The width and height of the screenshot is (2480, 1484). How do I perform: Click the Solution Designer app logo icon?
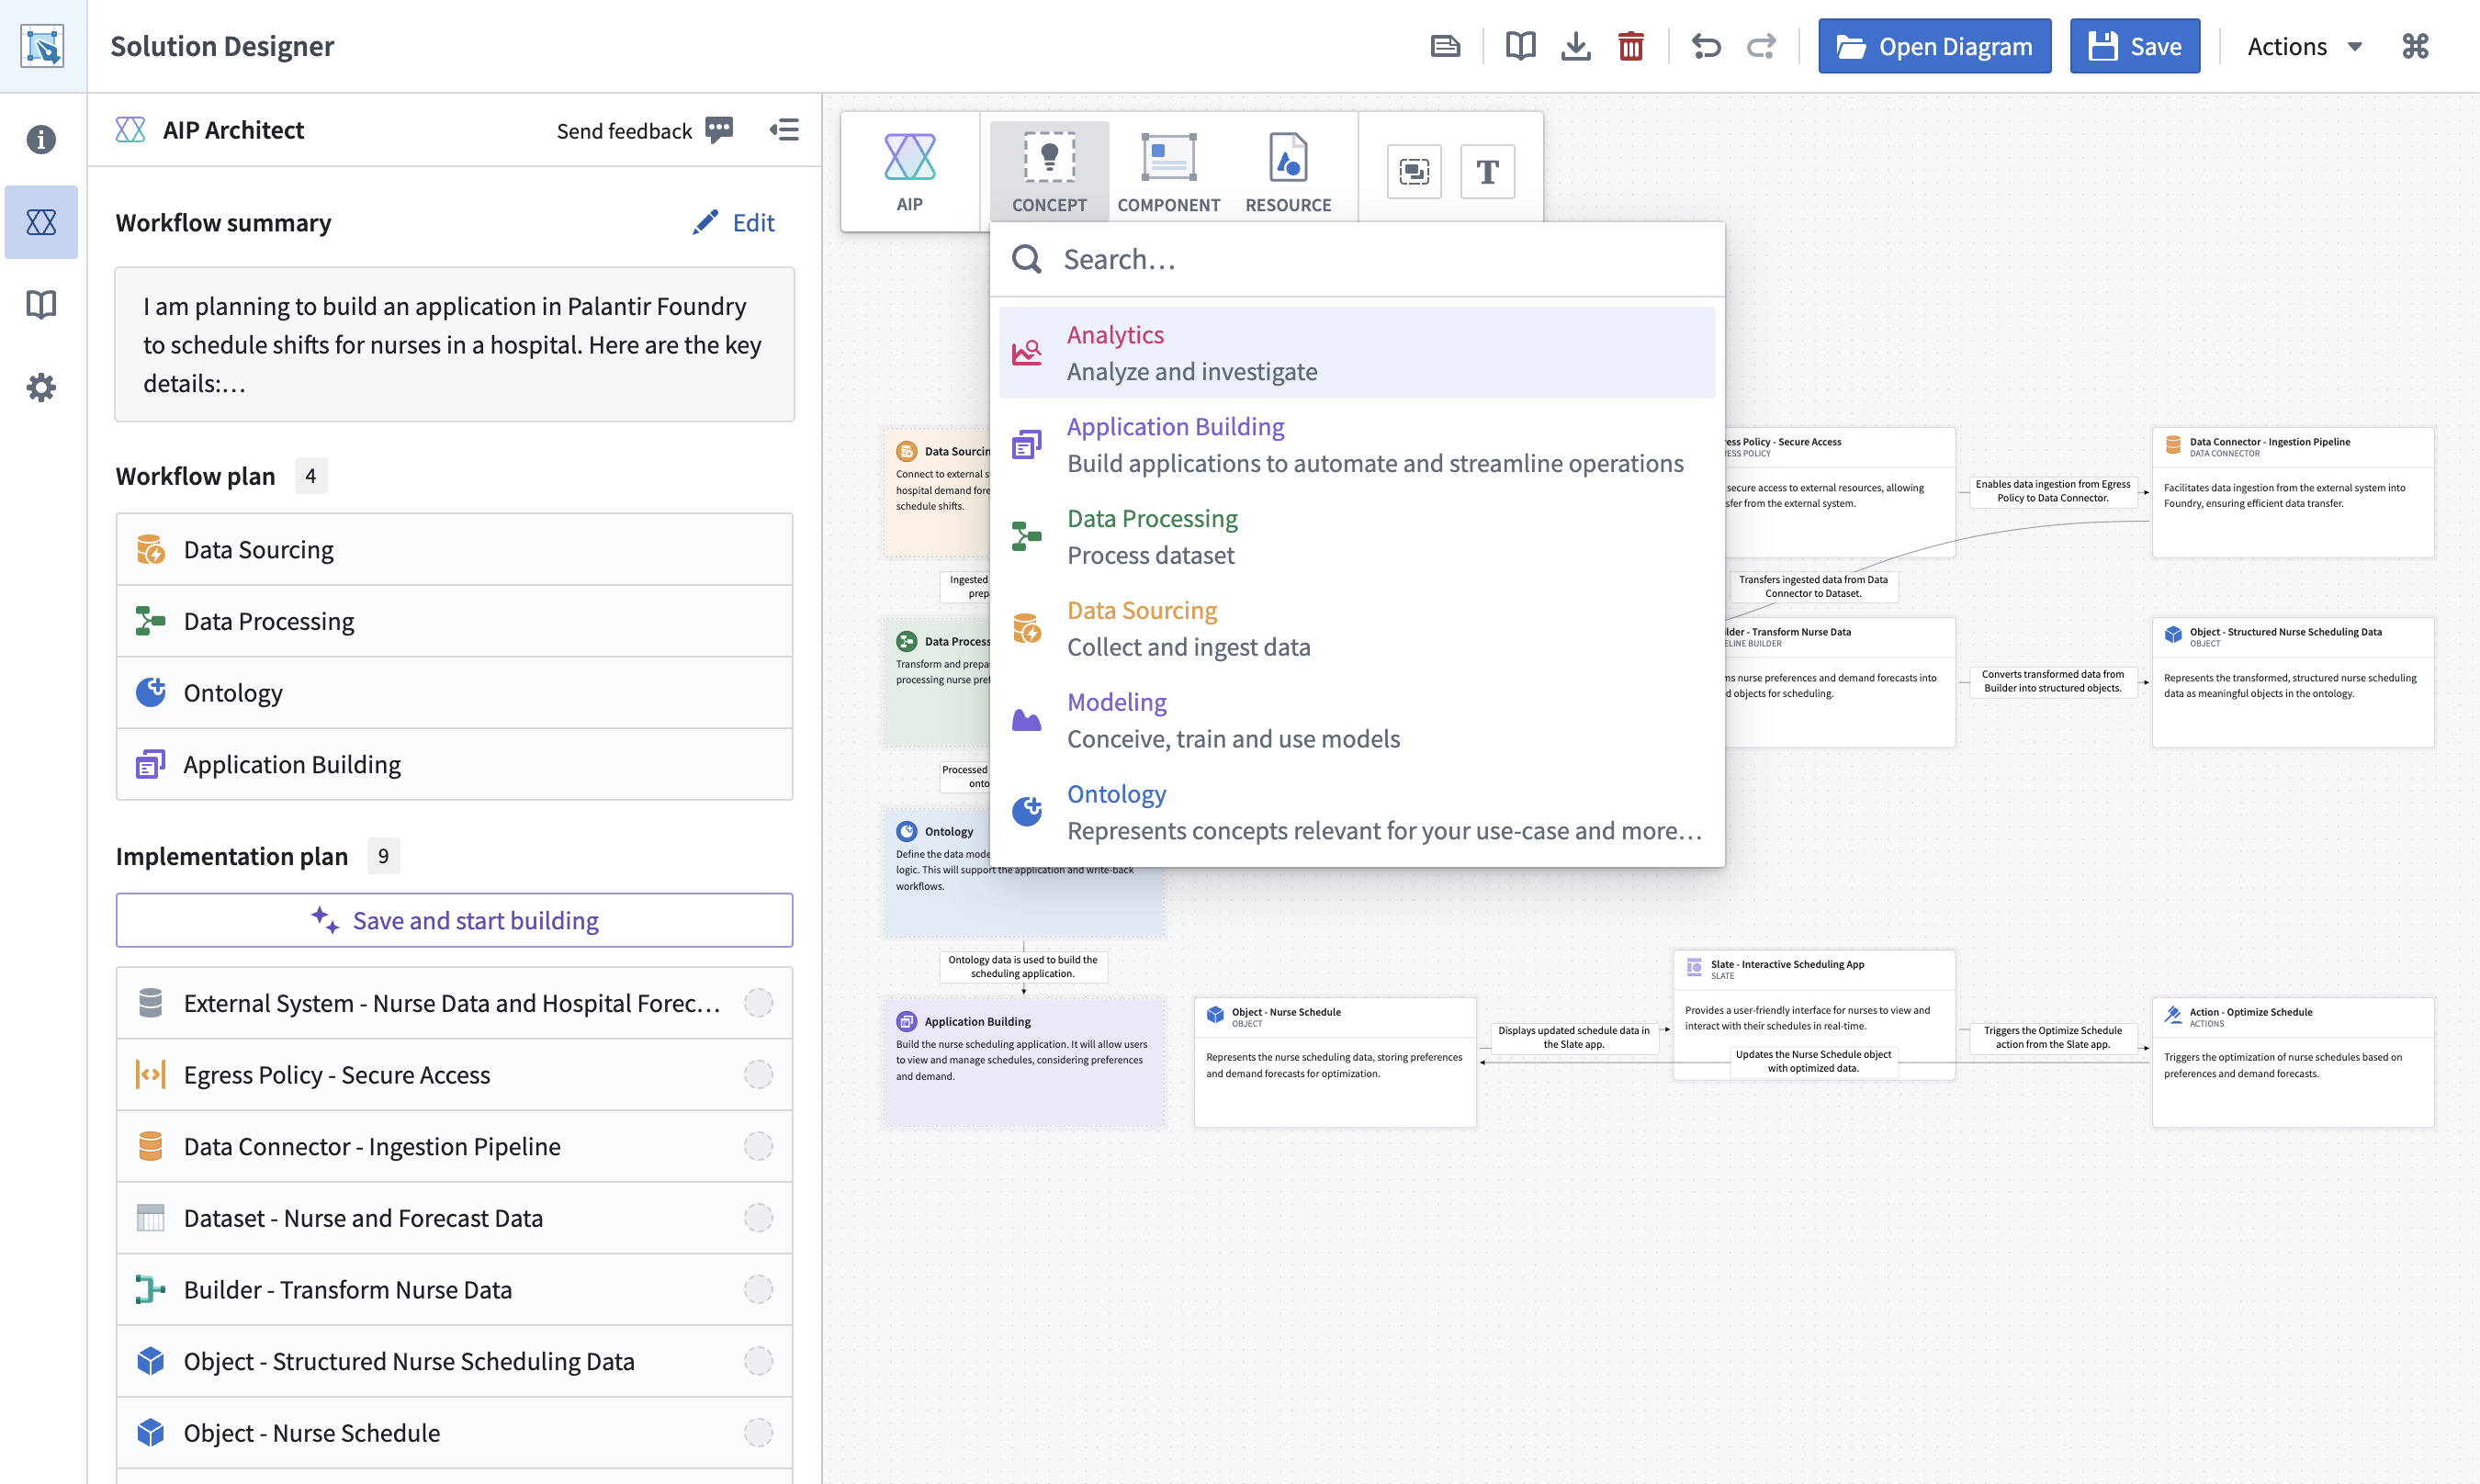point(43,46)
